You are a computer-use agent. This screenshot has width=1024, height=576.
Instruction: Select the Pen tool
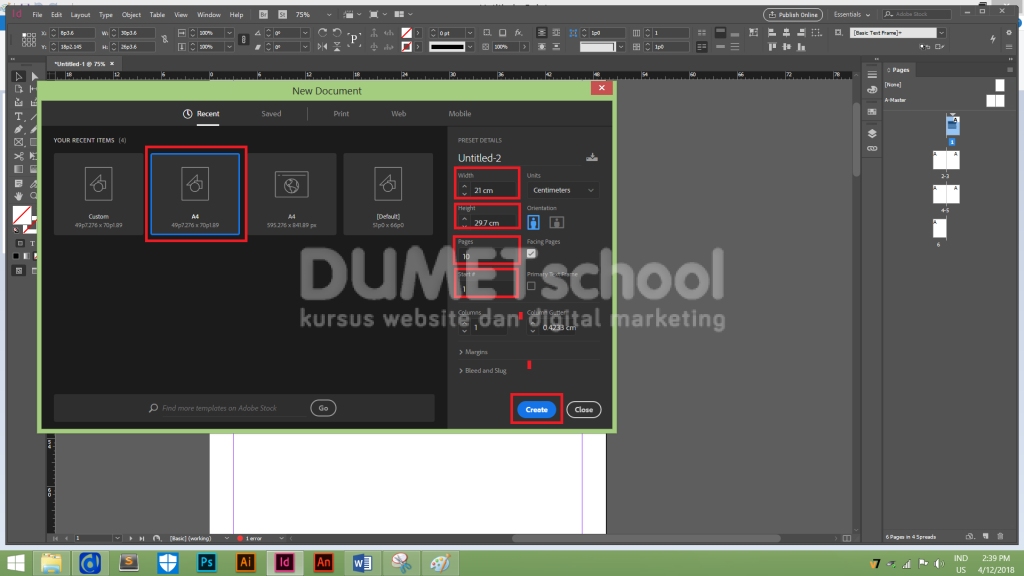coord(19,129)
